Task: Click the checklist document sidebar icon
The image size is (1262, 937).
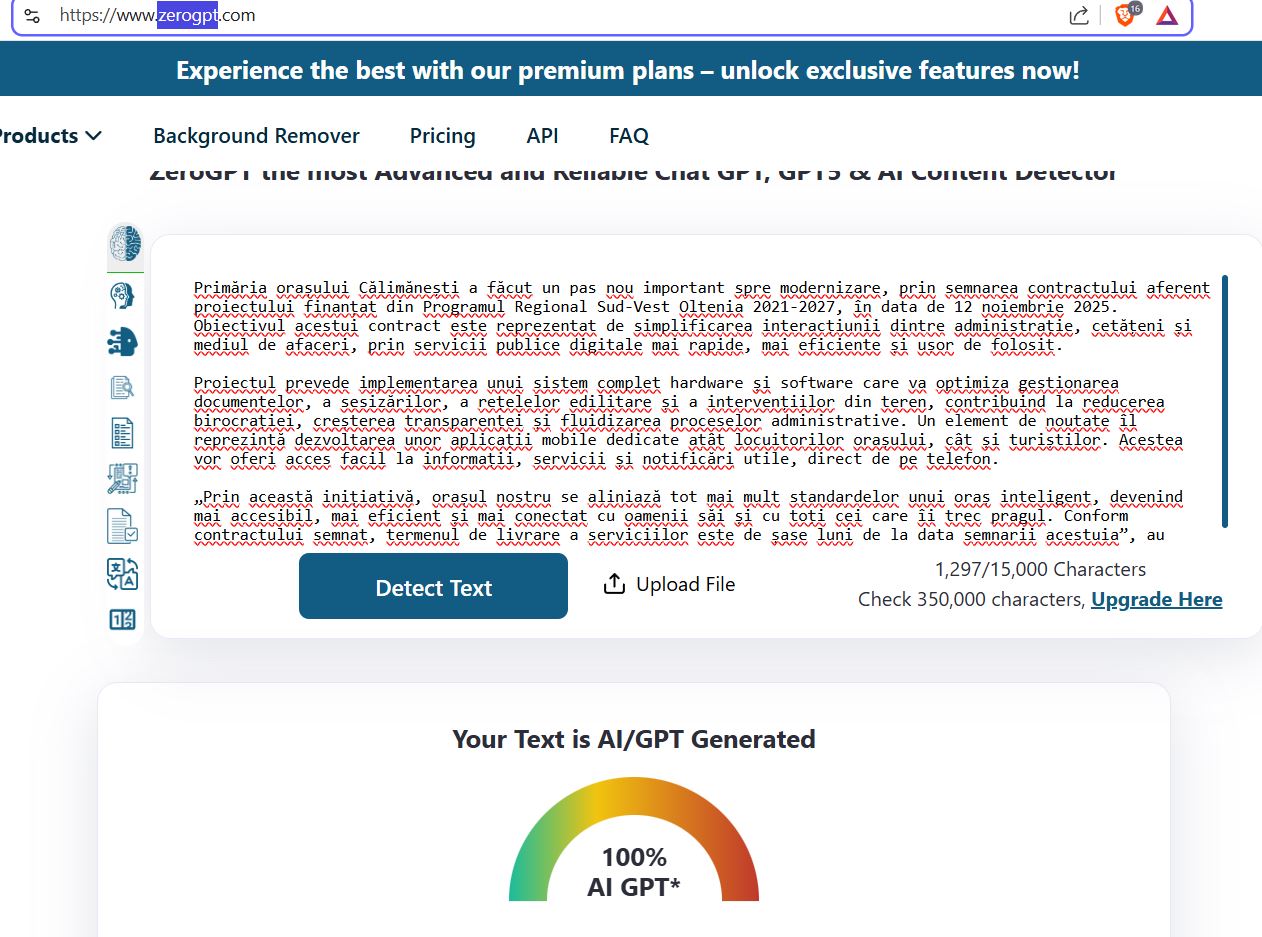Action: 122,433
